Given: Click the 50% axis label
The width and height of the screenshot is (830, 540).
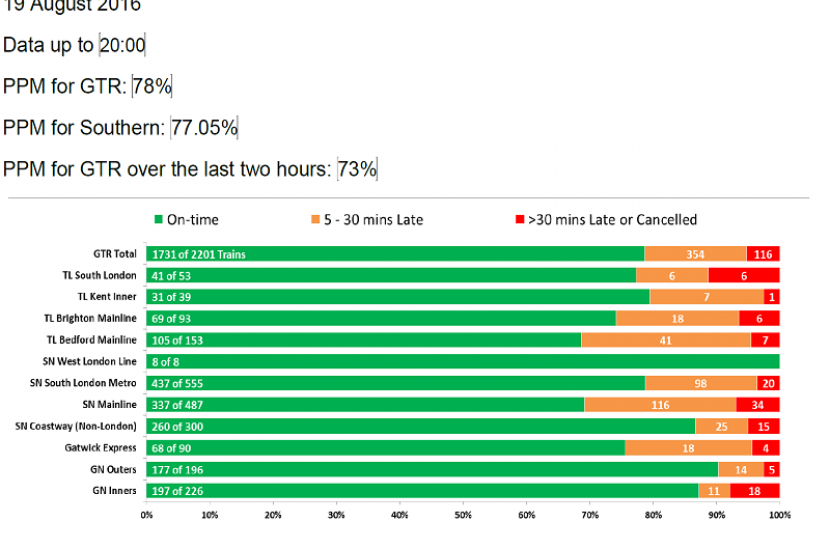Looking at the screenshot, I should click(x=463, y=516).
